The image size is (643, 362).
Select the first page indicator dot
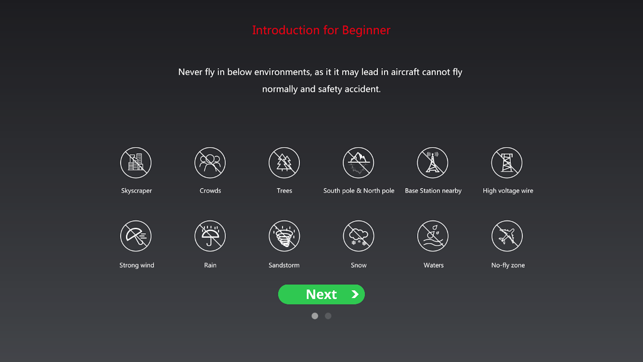click(x=315, y=316)
